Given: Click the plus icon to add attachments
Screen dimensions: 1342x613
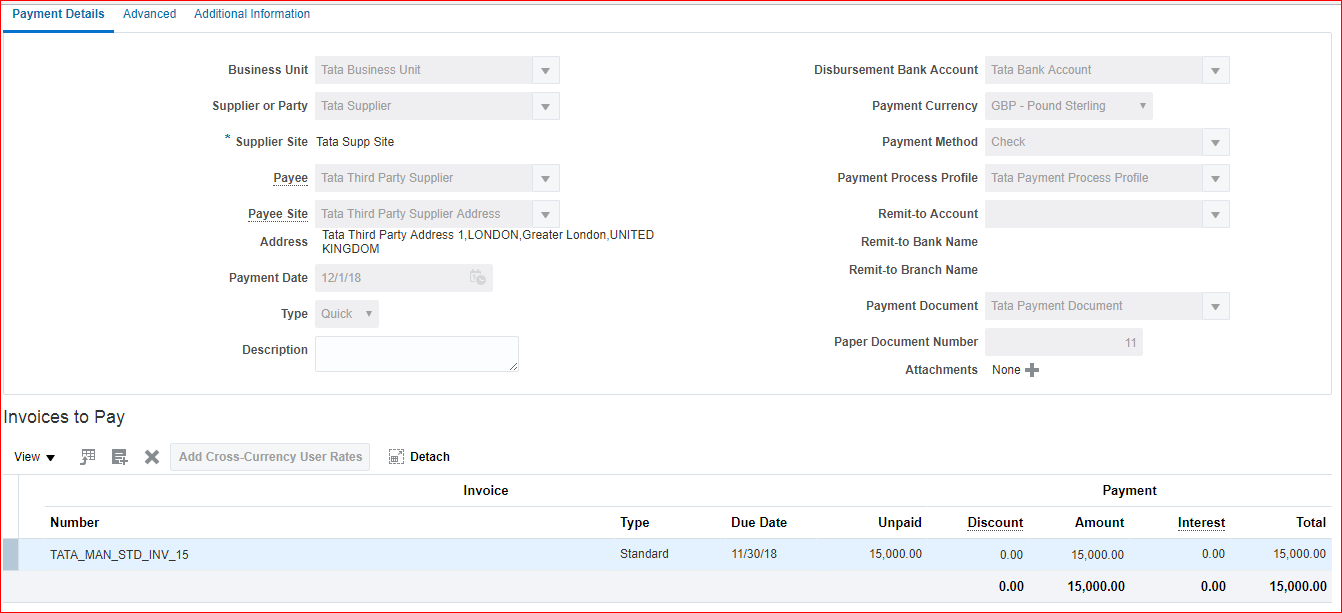Looking at the screenshot, I should click(x=1032, y=370).
